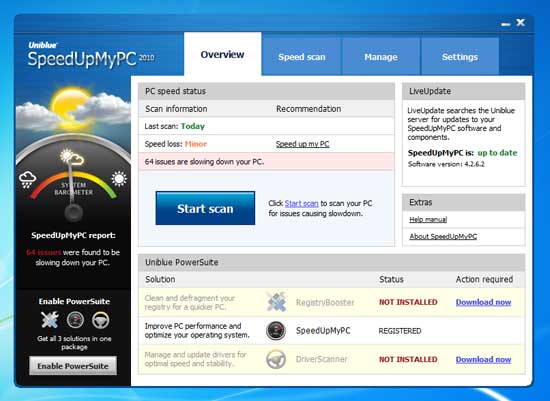The width and height of the screenshot is (550, 401).
Task: Click the 'Solution' column header
Action: 160,280
